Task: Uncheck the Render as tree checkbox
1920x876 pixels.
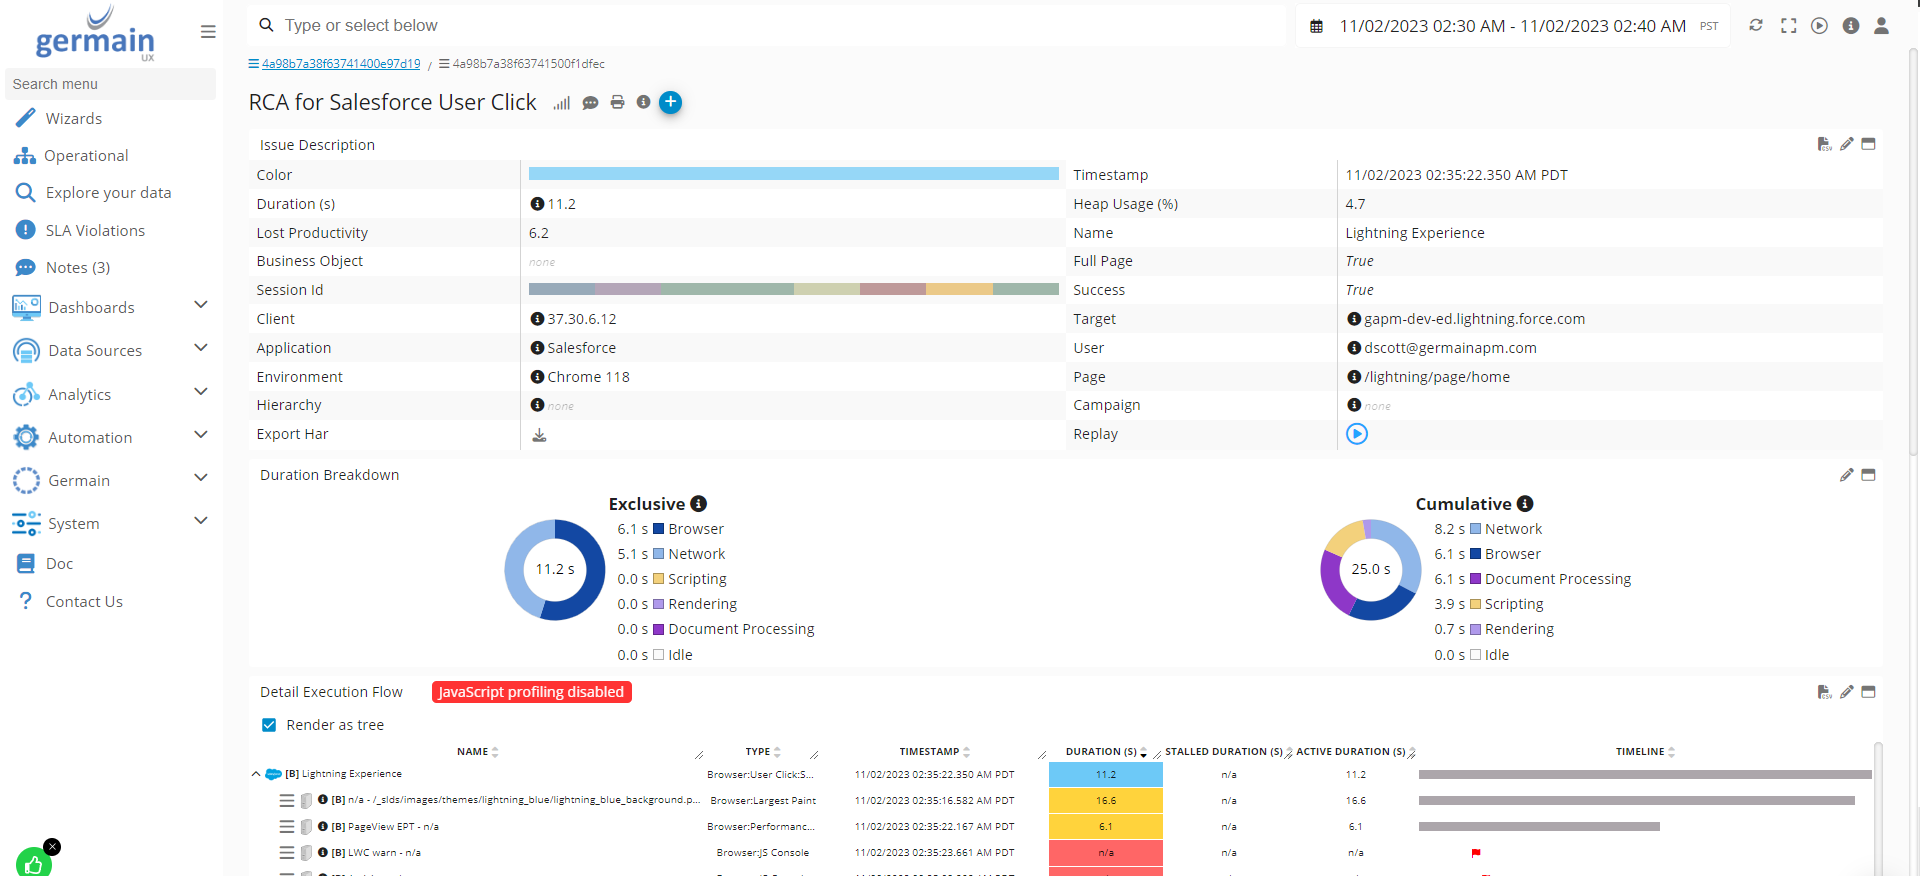Action: pyautogui.click(x=269, y=725)
